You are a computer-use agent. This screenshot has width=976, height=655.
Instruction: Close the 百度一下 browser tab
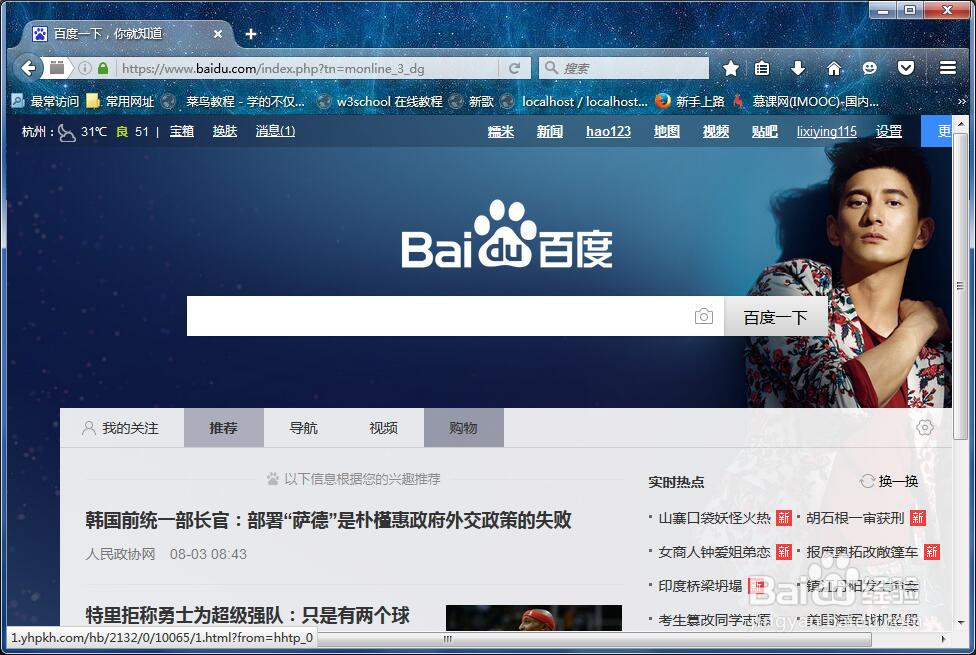(218, 34)
